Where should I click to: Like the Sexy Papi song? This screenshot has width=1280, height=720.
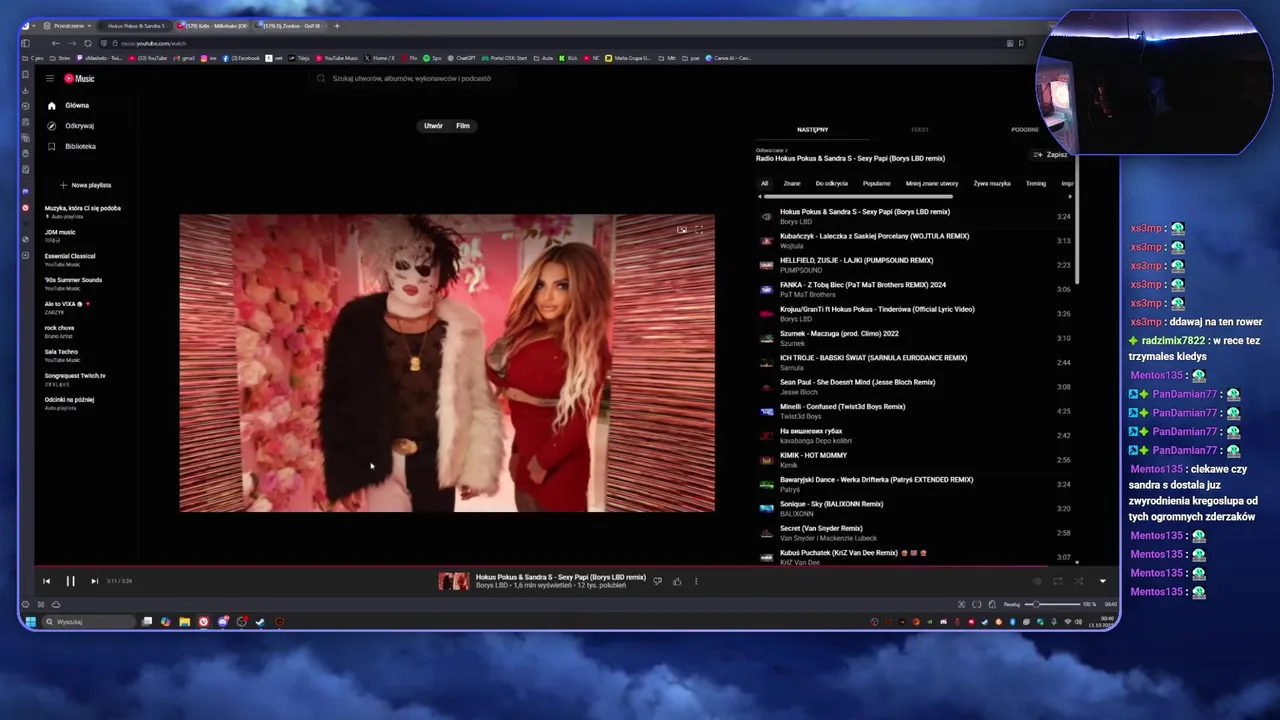pos(677,581)
